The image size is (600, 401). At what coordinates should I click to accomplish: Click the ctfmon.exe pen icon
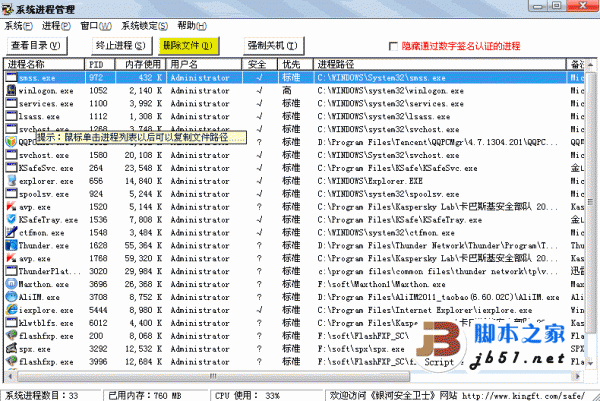pos(11,232)
